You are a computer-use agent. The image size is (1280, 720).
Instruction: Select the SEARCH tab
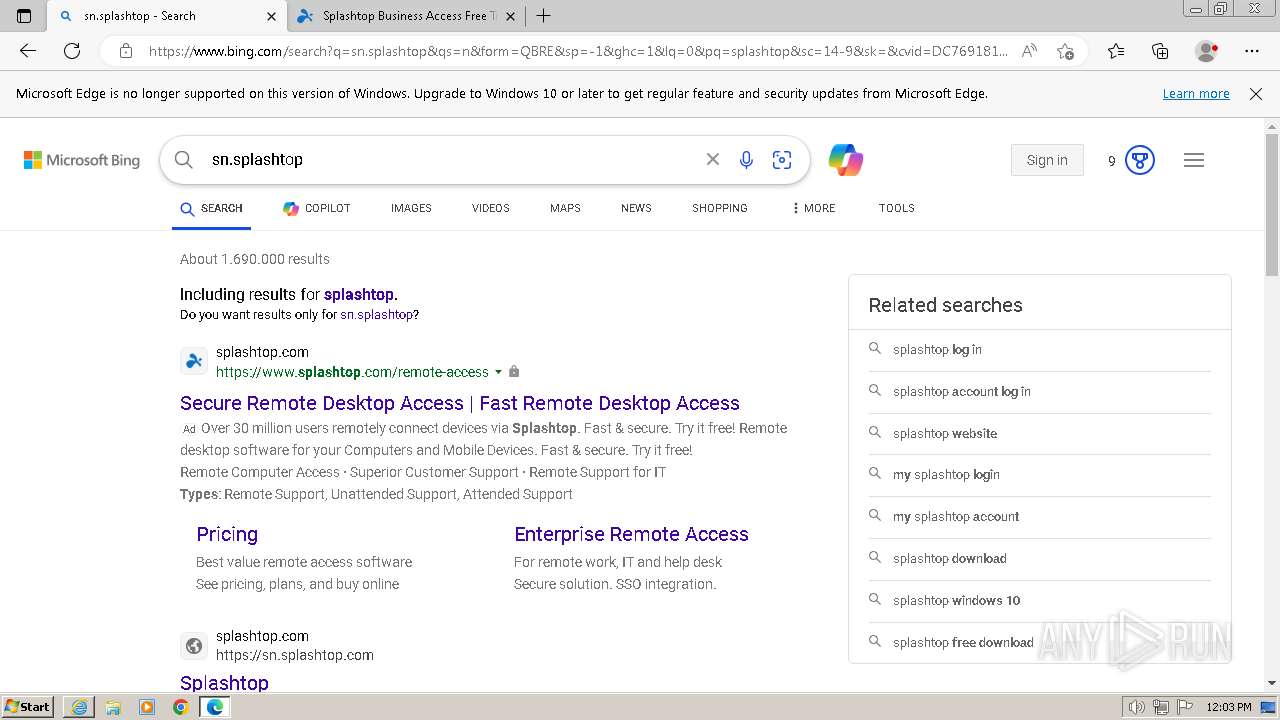[x=211, y=208]
